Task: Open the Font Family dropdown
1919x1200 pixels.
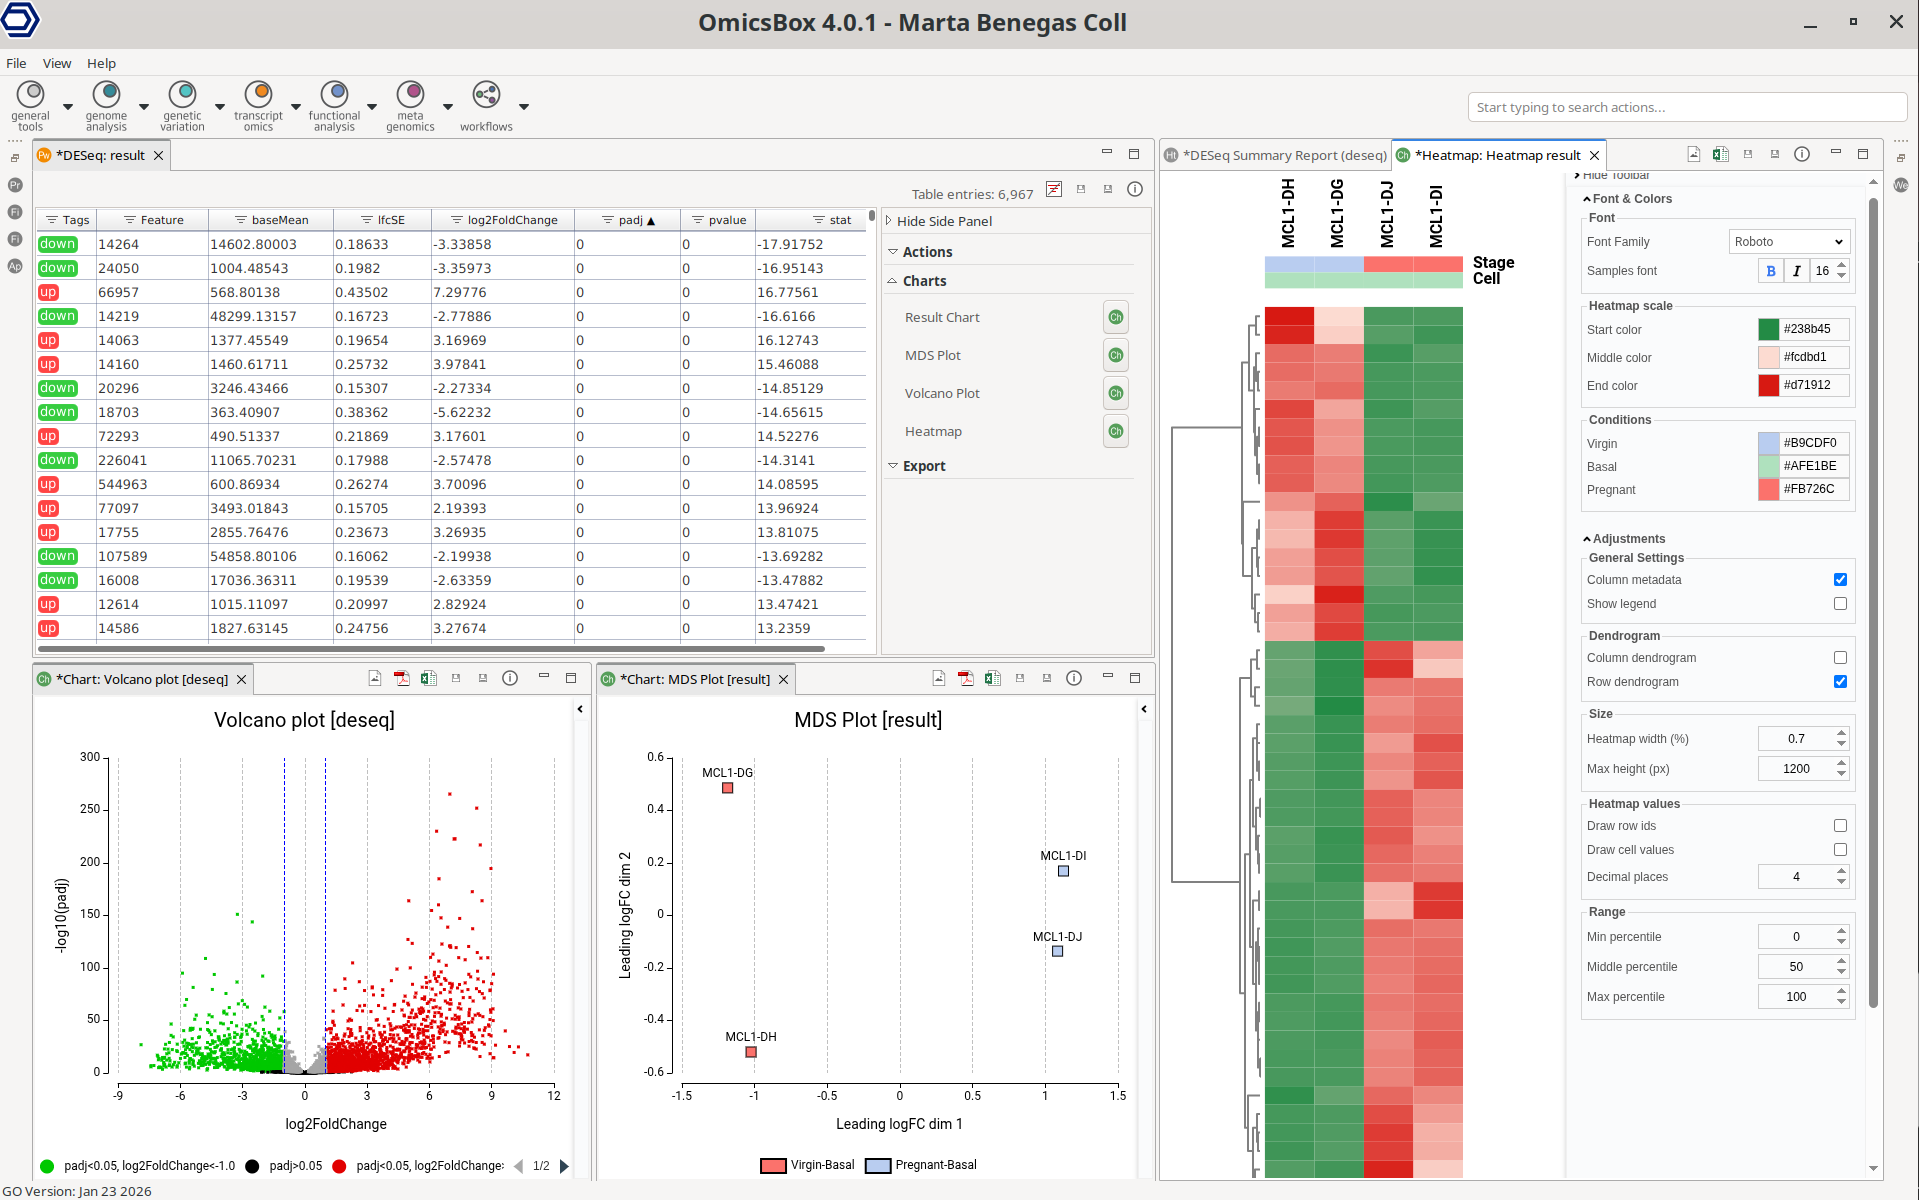Action: pyautogui.click(x=1788, y=242)
